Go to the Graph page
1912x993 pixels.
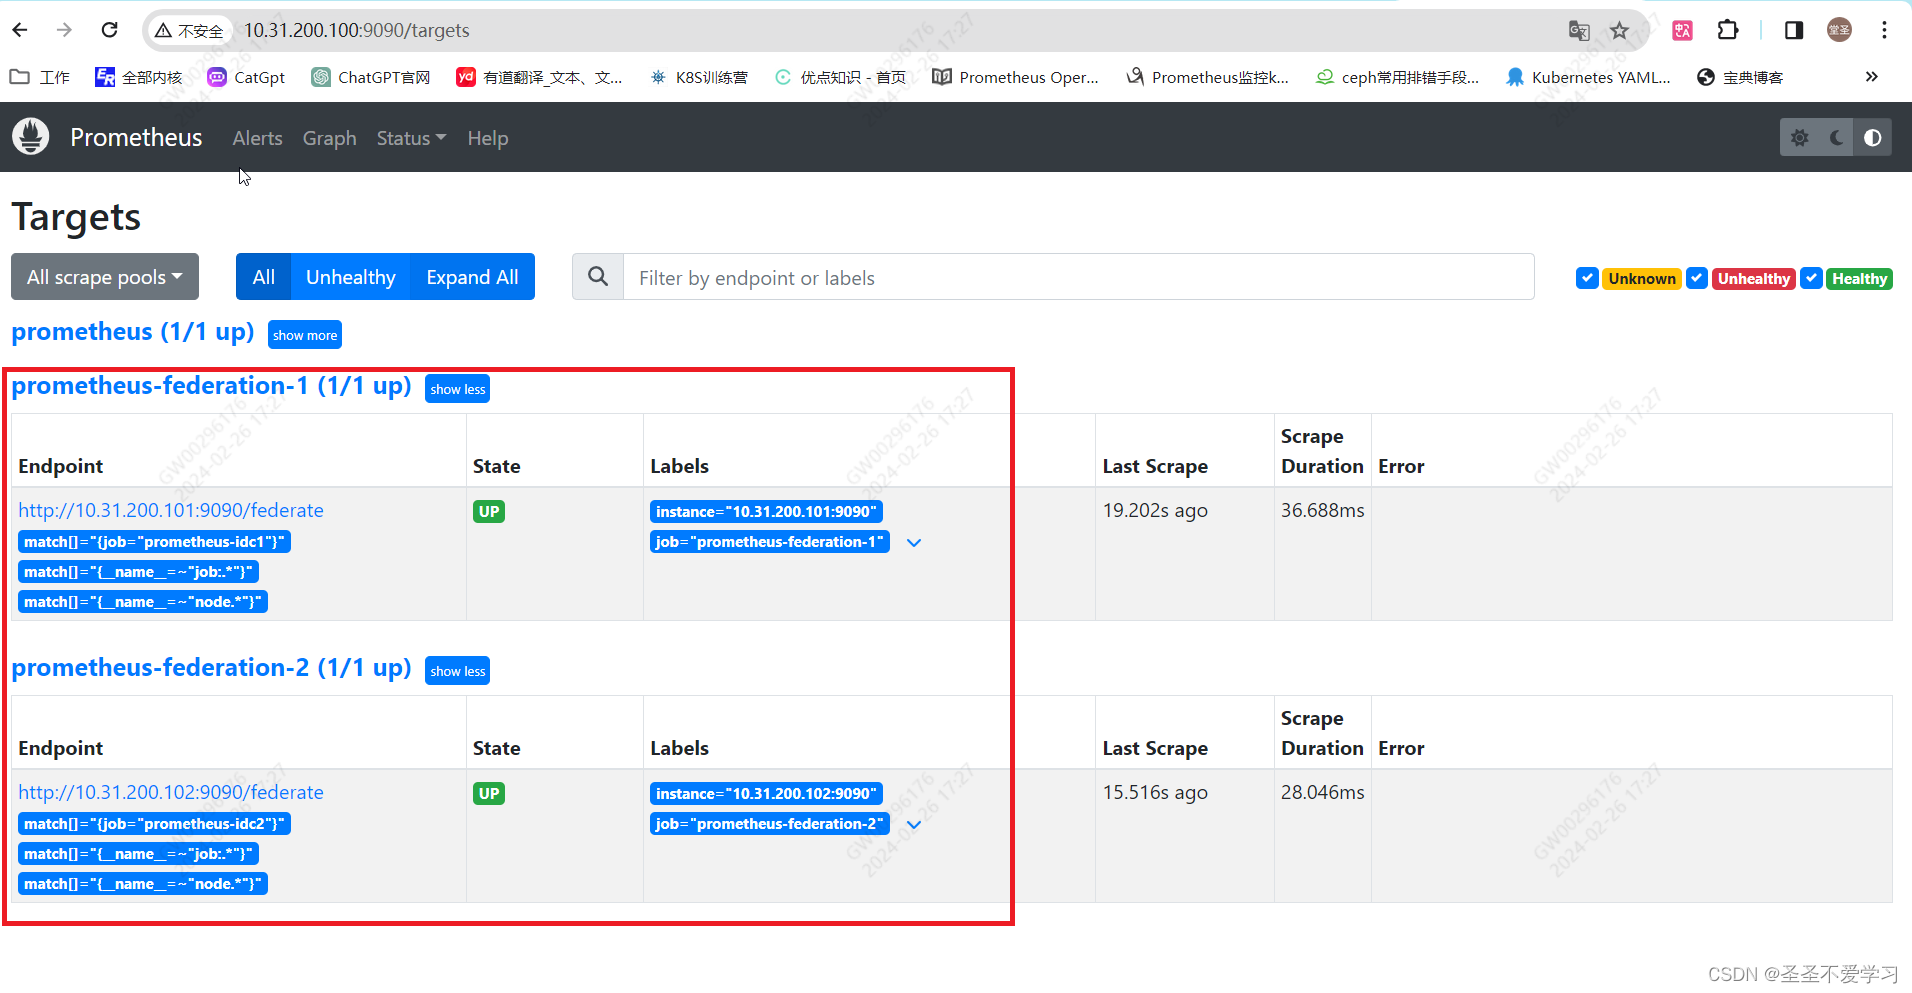(329, 138)
